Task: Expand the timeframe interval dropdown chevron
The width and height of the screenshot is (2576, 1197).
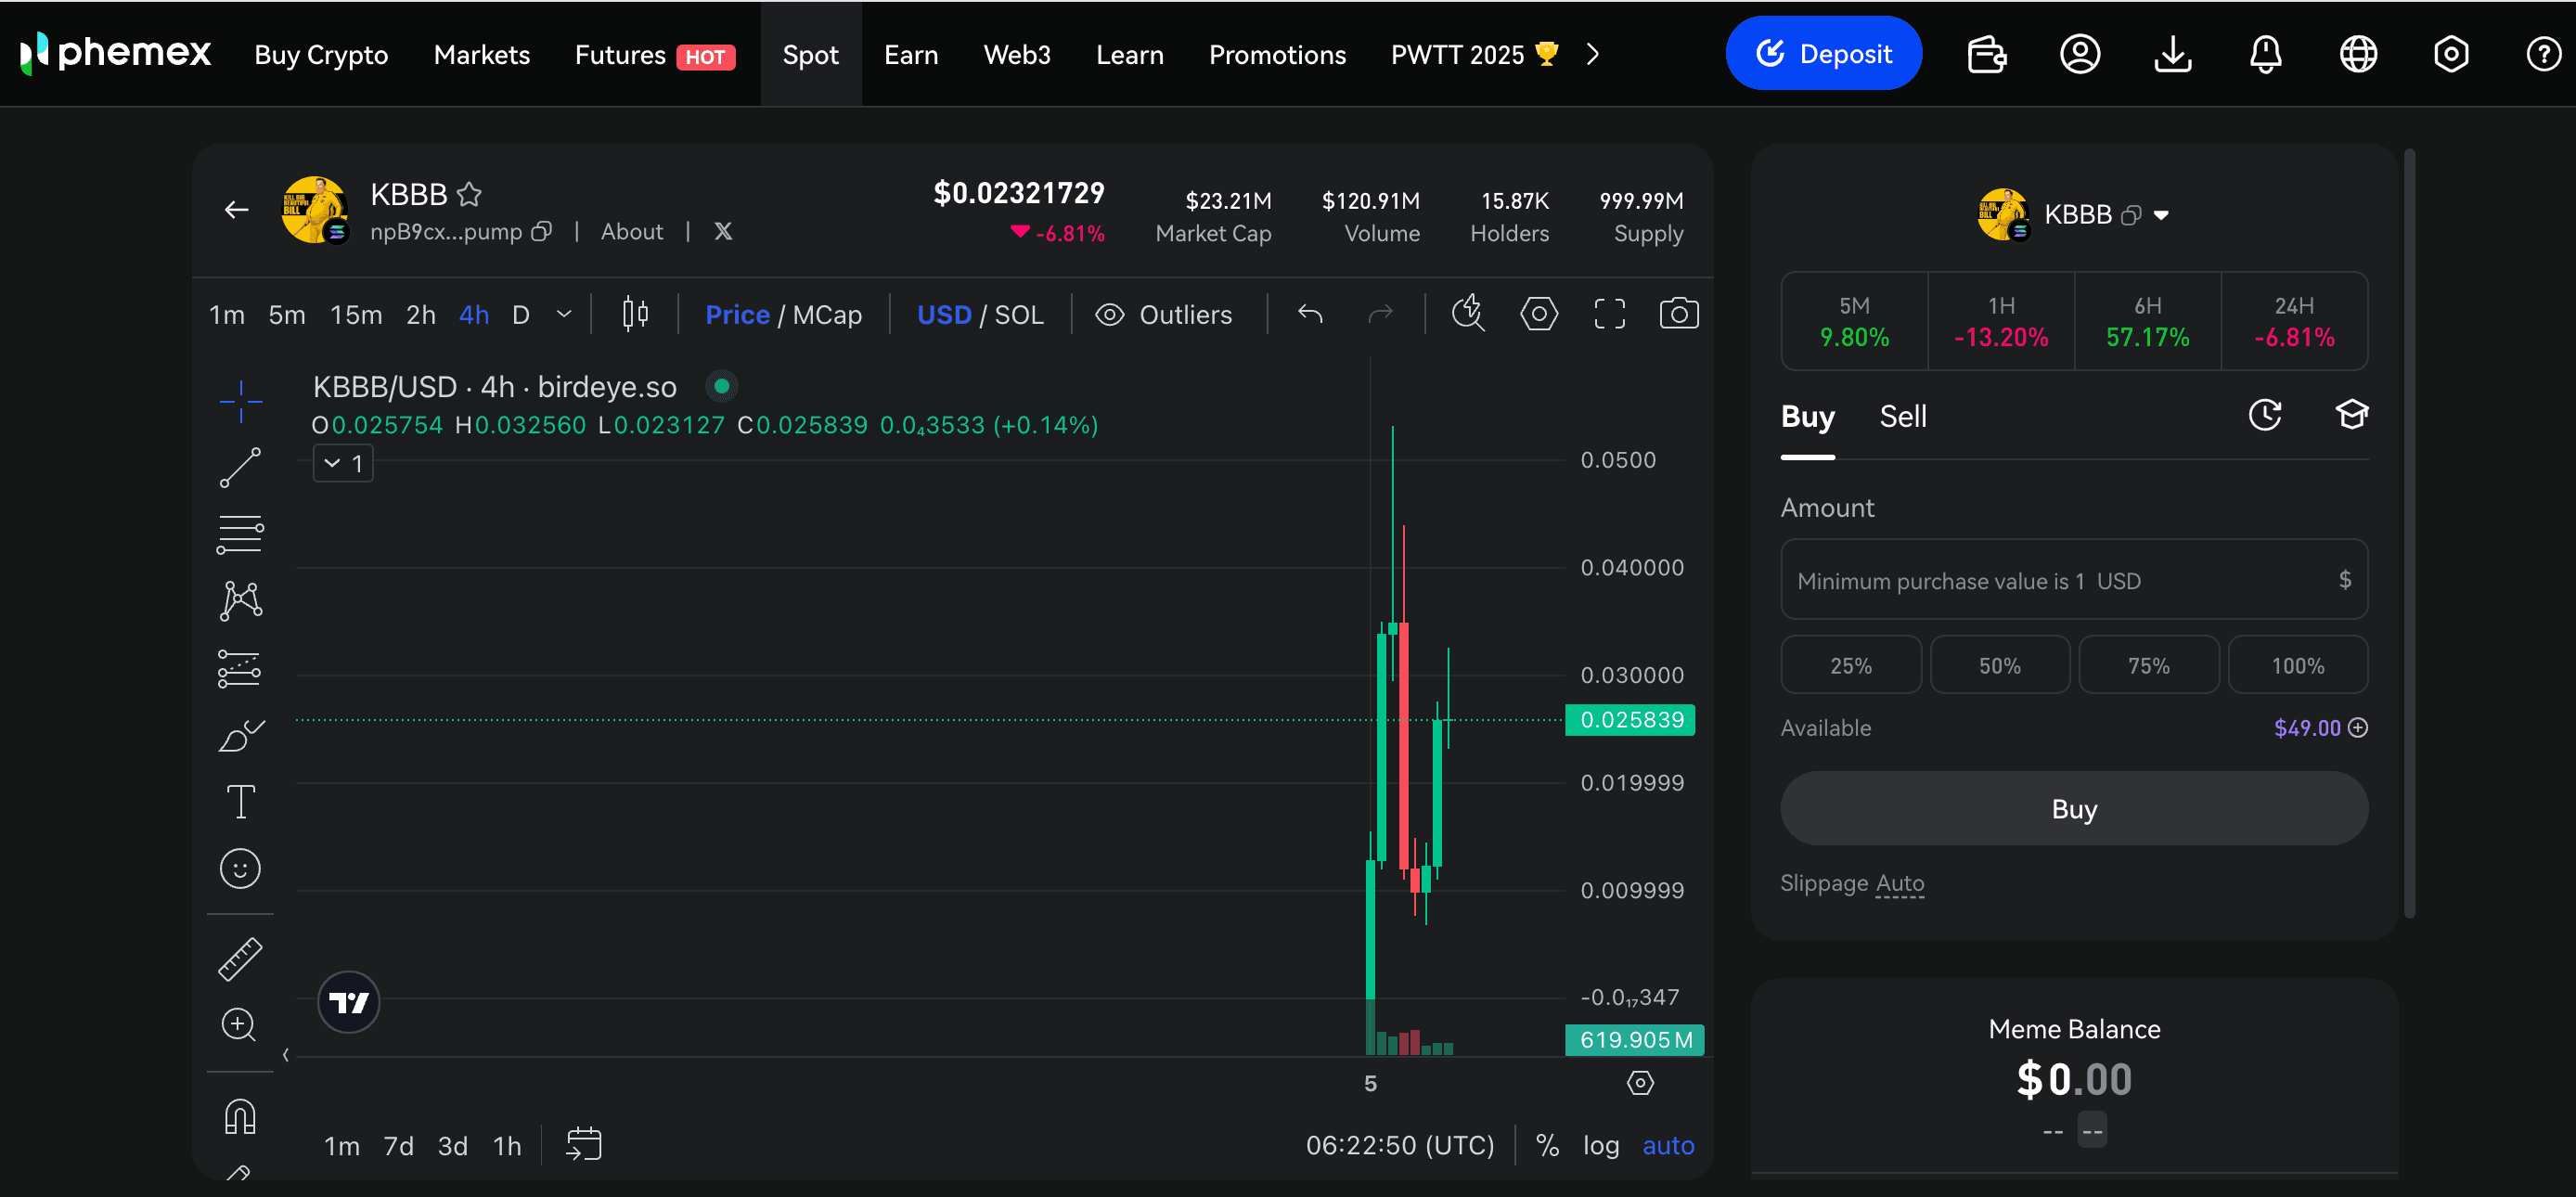Action: [564, 314]
